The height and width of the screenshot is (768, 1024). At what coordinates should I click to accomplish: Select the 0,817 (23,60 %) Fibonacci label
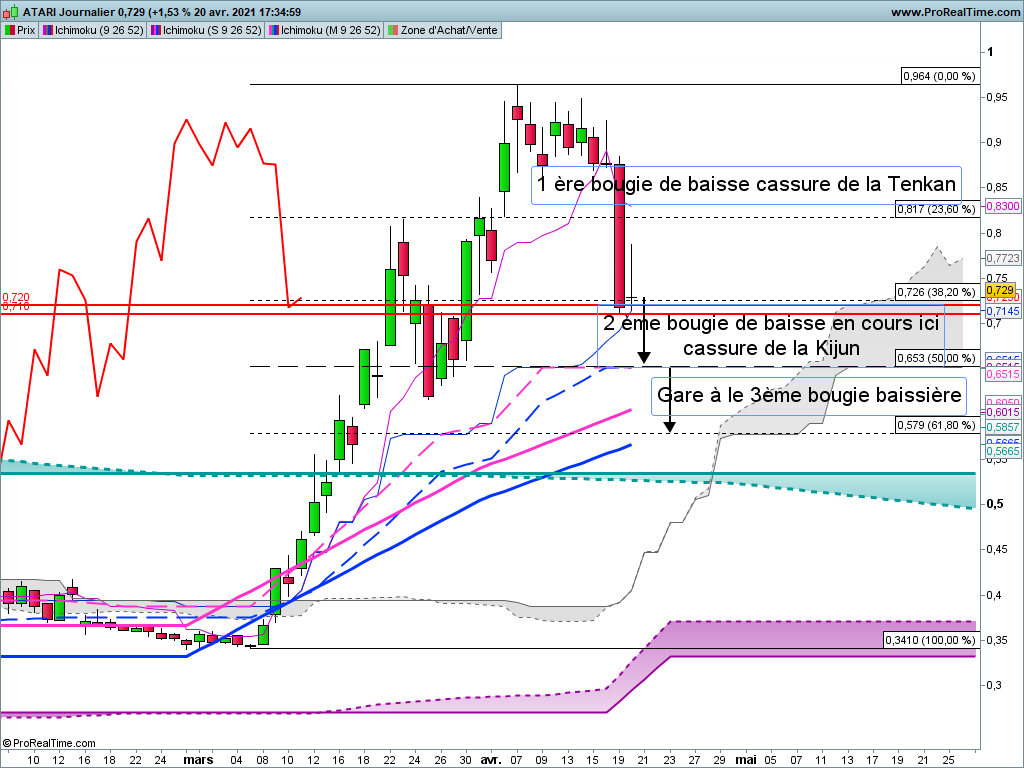pyautogui.click(x=936, y=209)
